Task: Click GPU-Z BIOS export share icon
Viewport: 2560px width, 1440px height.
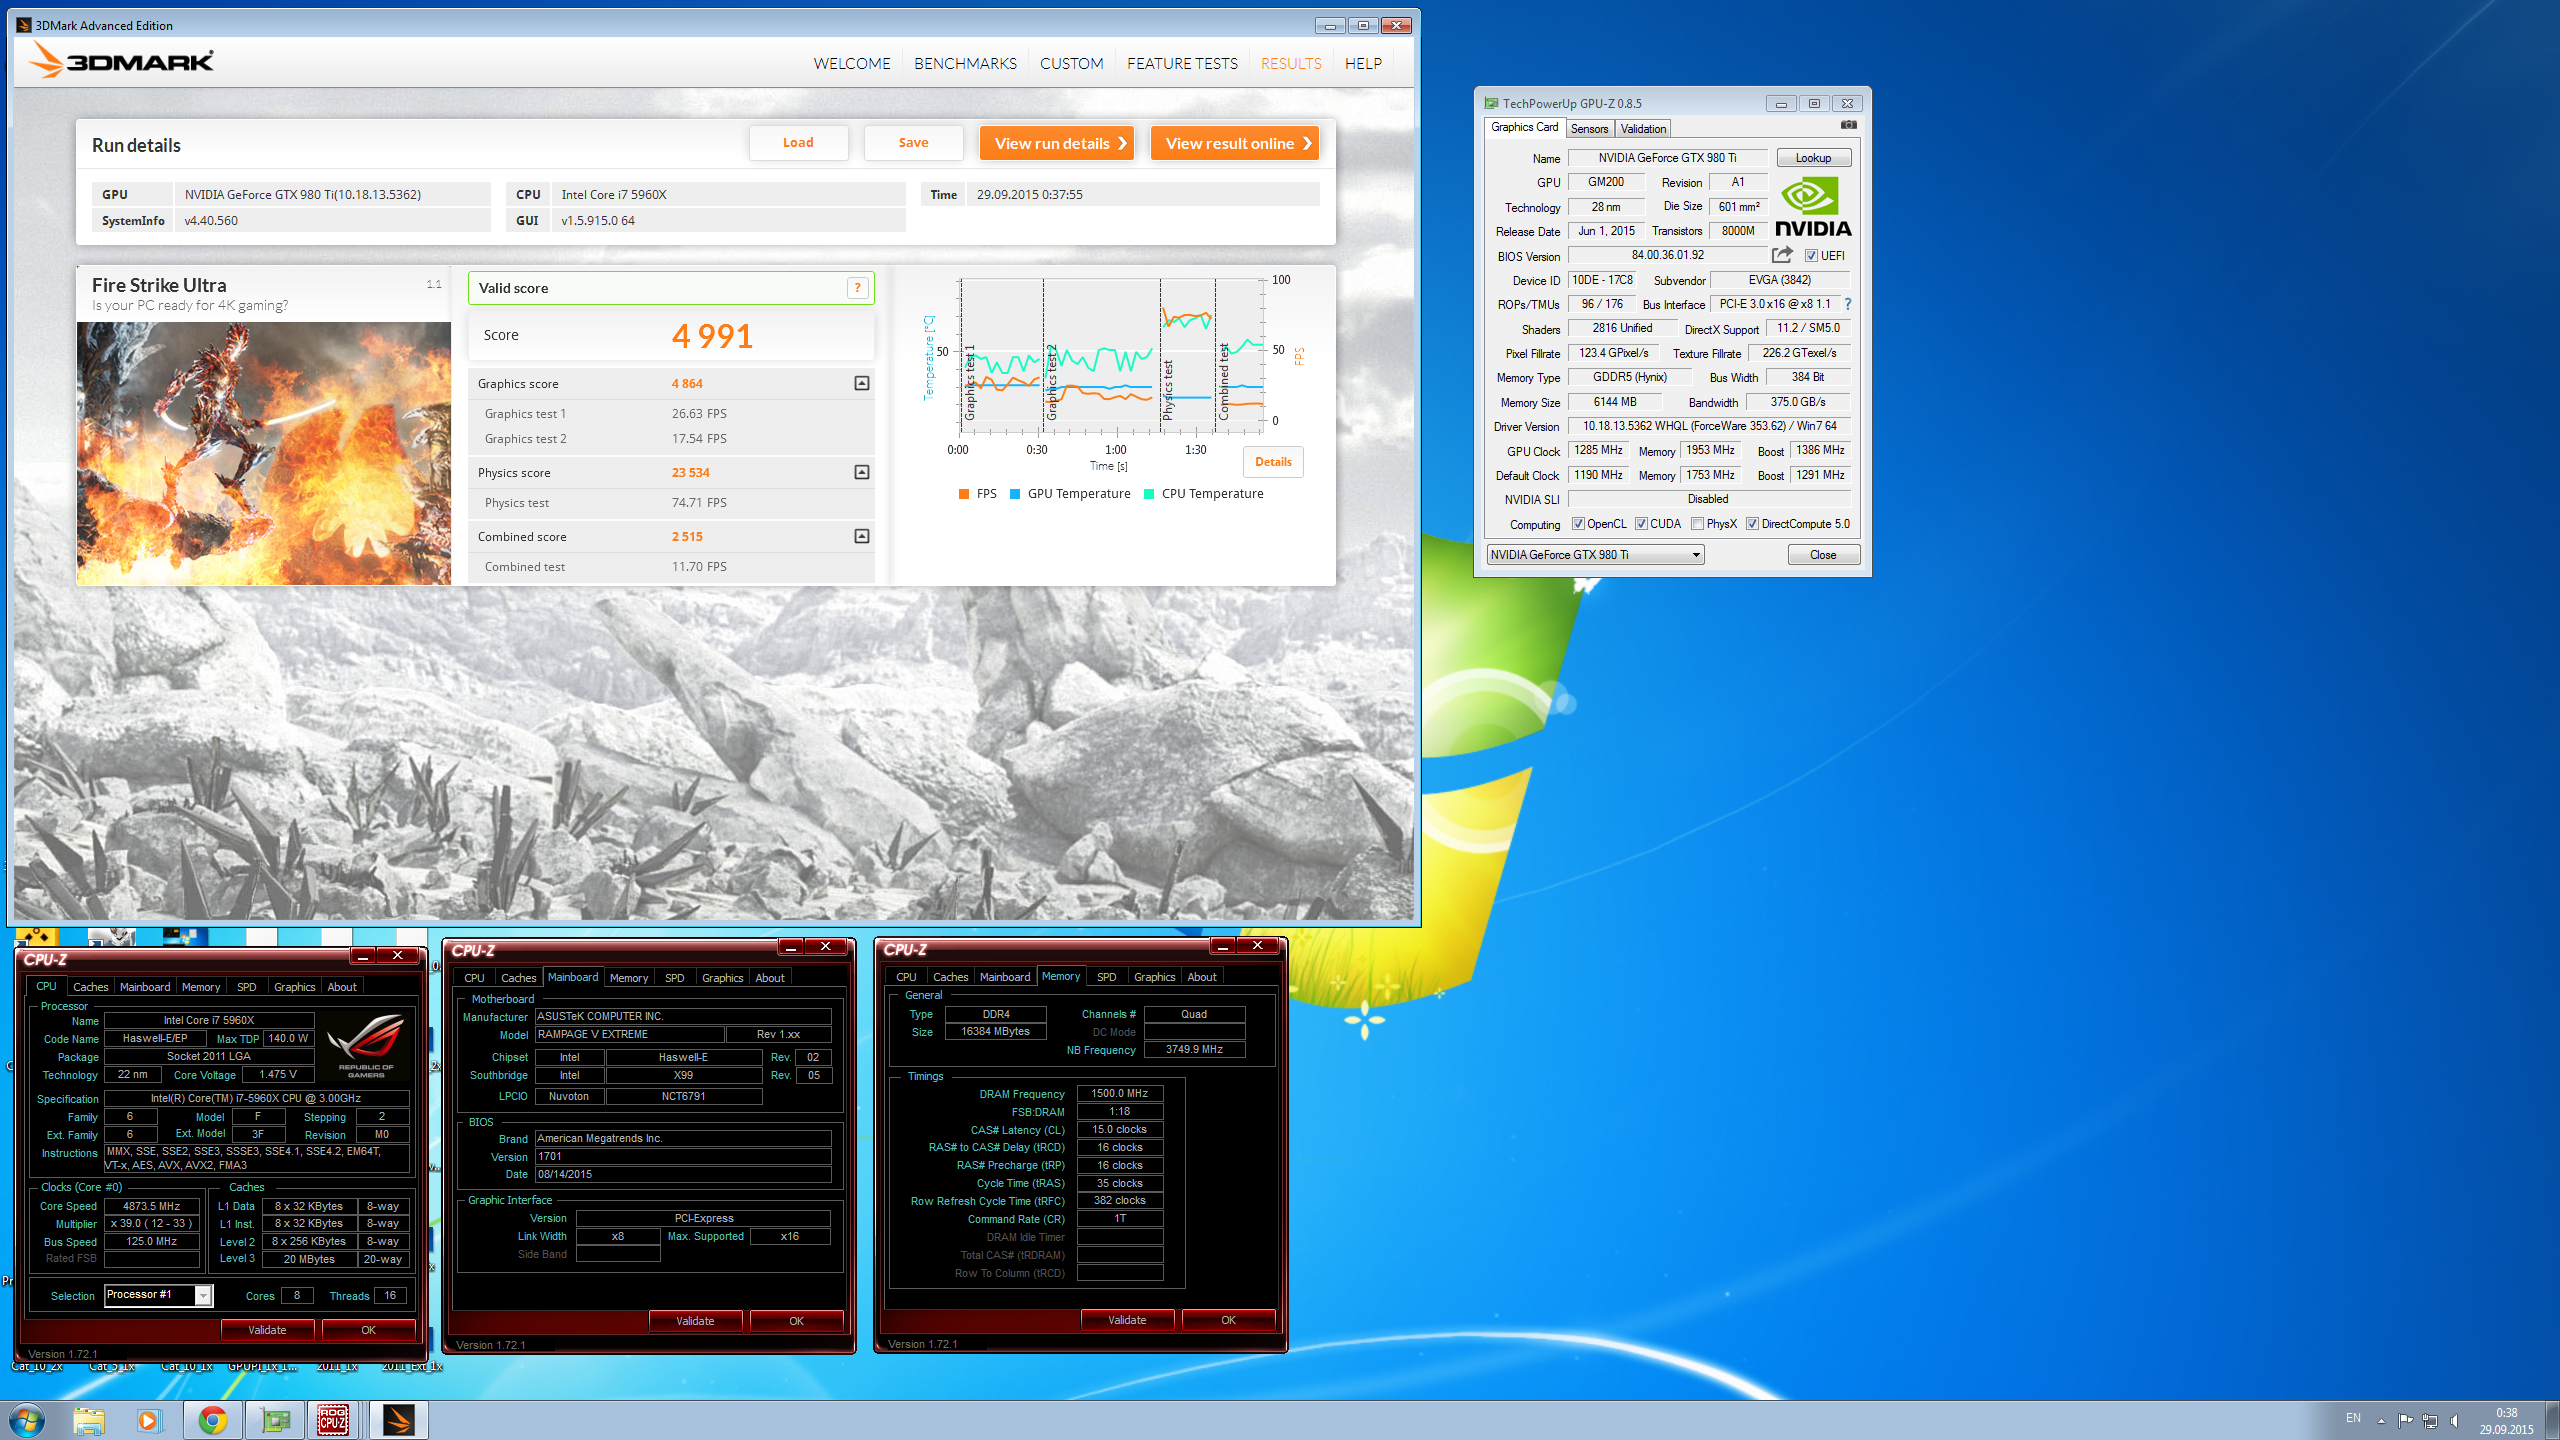Action: tap(1782, 255)
